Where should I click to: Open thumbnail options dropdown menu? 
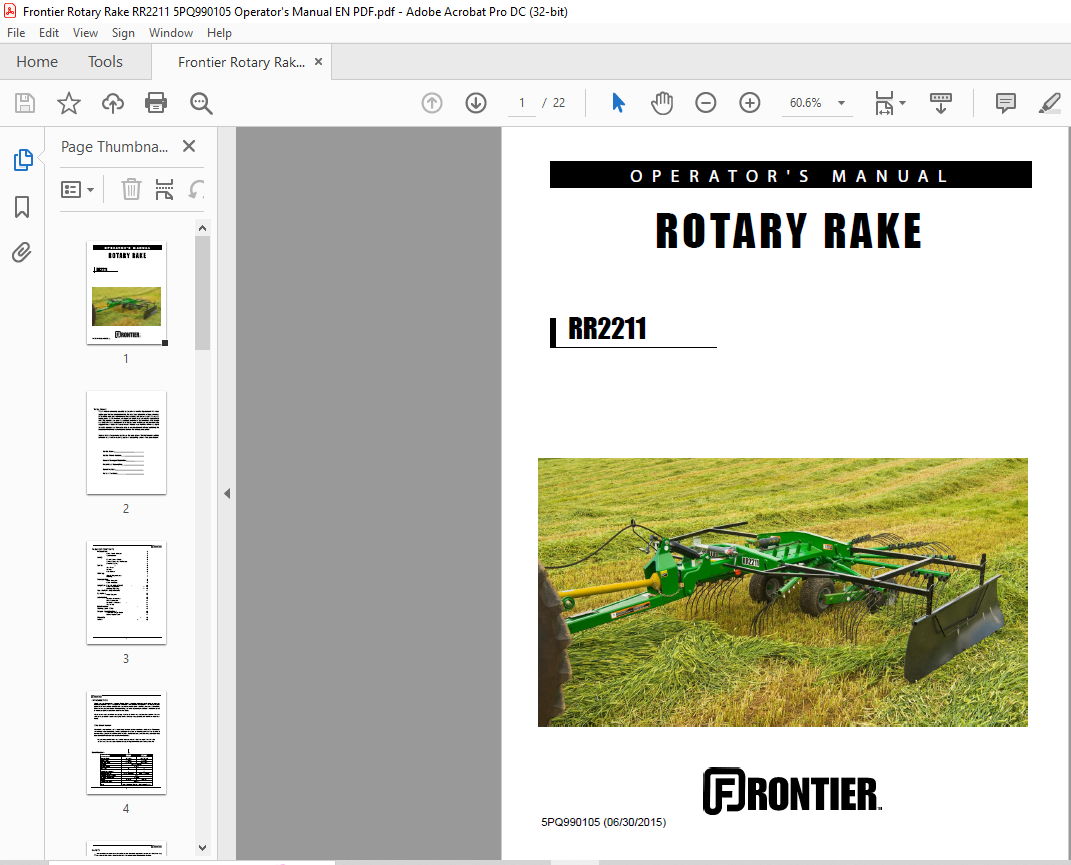click(77, 189)
